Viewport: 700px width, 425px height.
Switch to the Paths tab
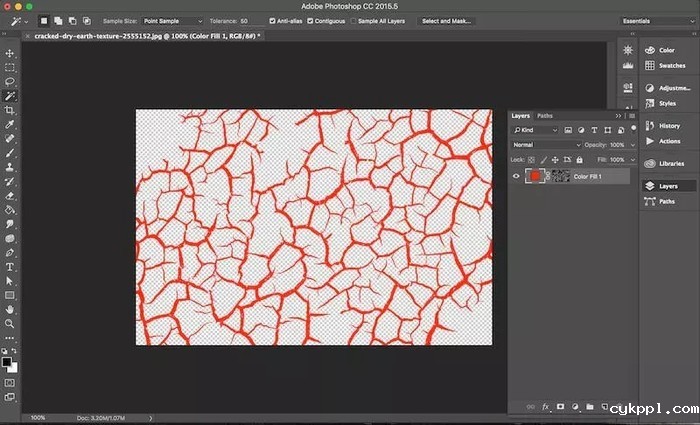(545, 116)
